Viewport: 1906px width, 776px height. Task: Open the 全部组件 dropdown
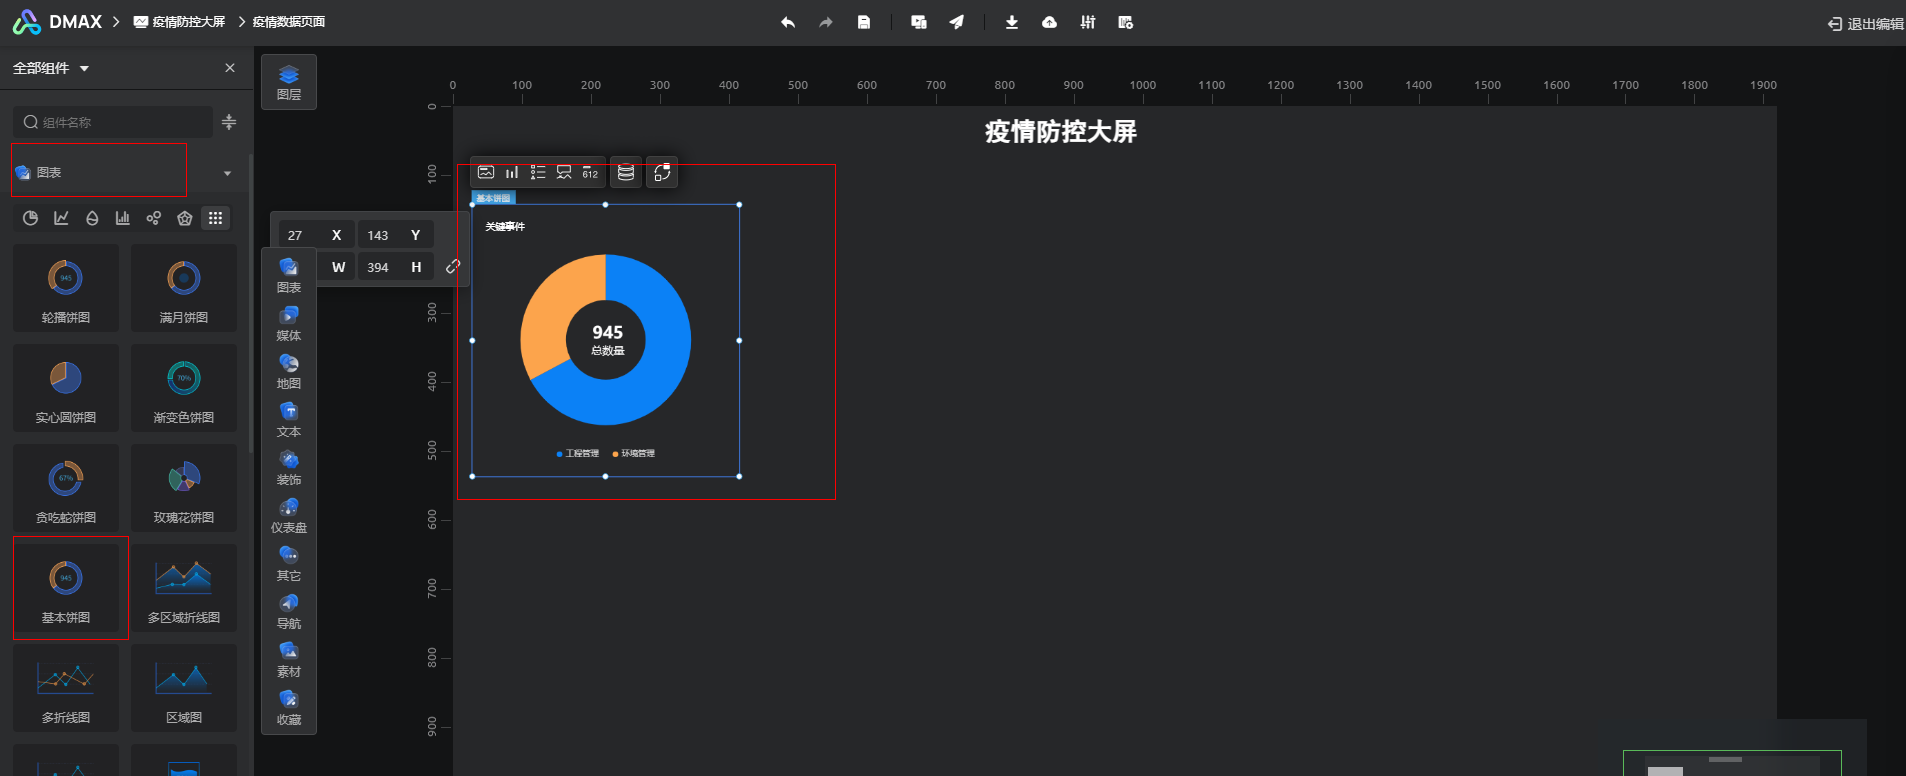51,68
